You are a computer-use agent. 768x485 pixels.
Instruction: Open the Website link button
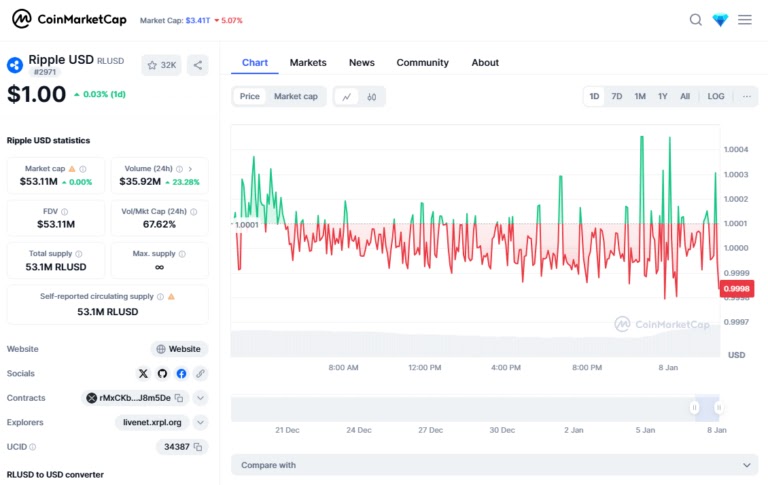click(x=179, y=349)
